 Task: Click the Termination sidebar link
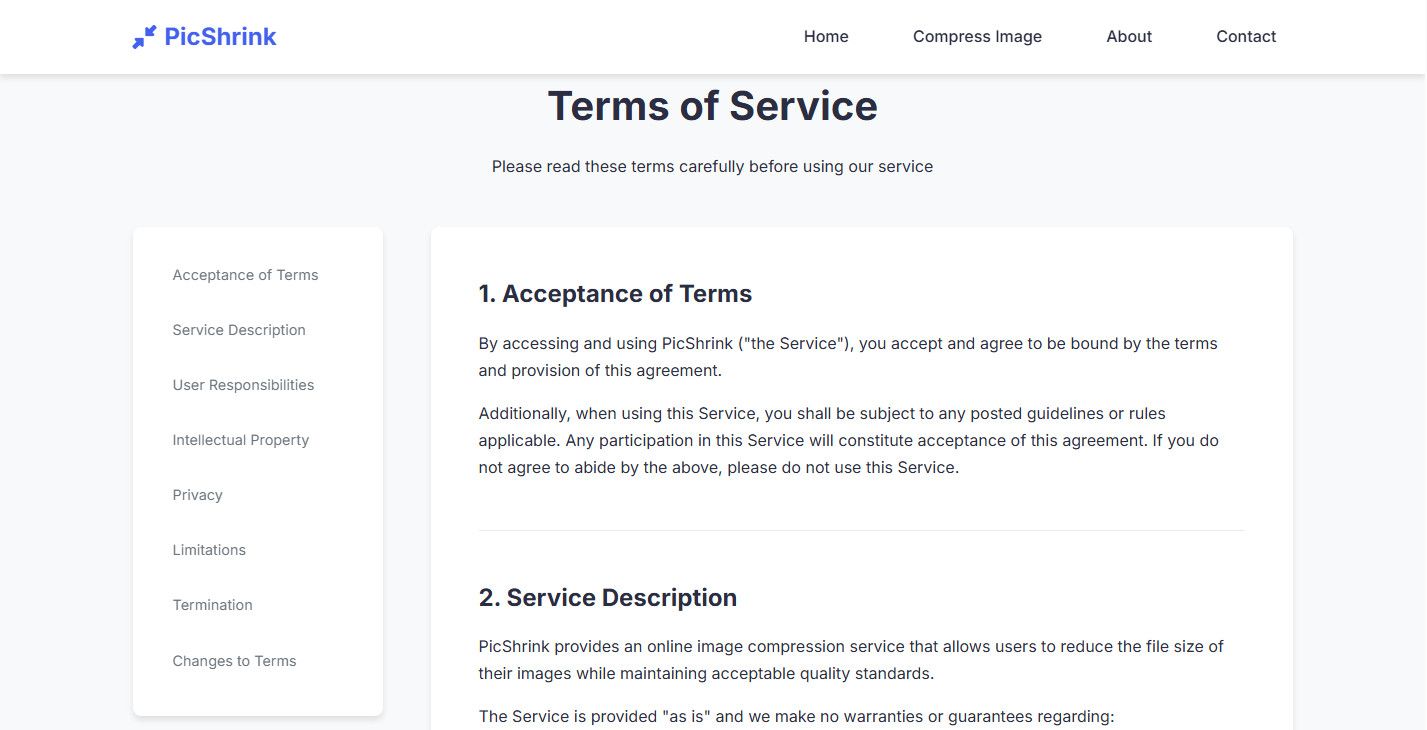212,605
